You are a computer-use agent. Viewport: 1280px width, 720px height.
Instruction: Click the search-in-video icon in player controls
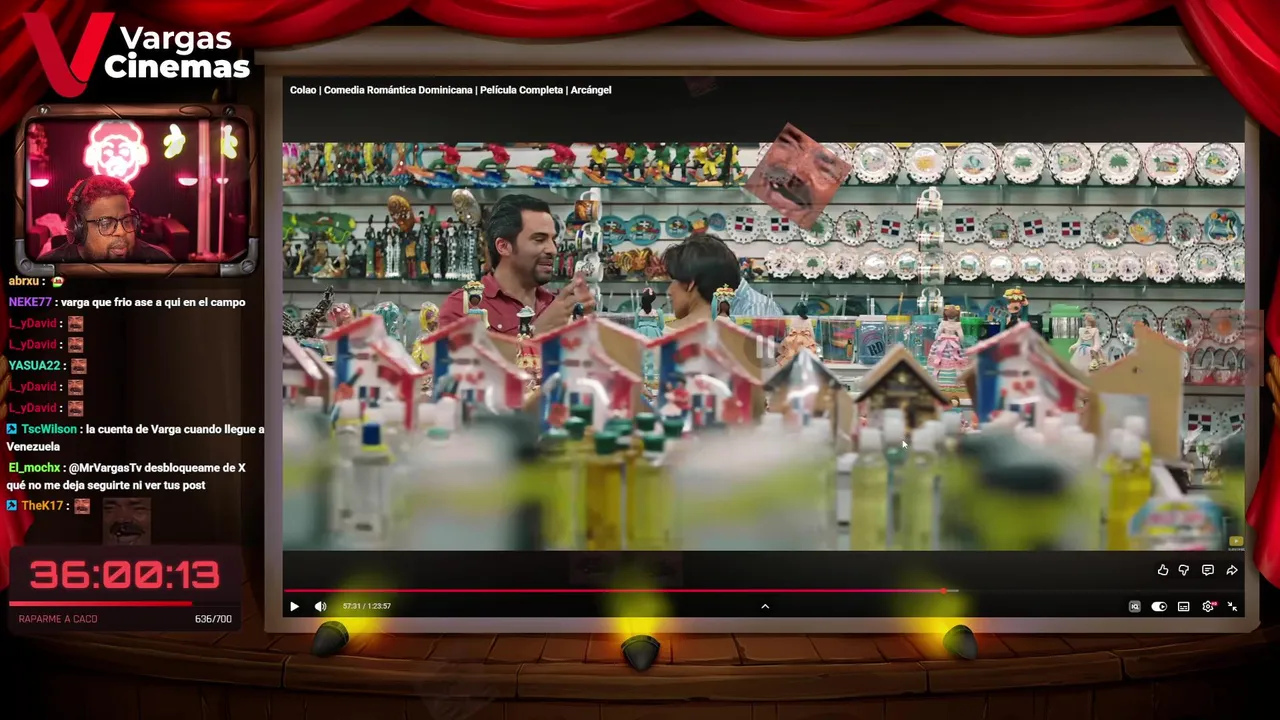1135,606
